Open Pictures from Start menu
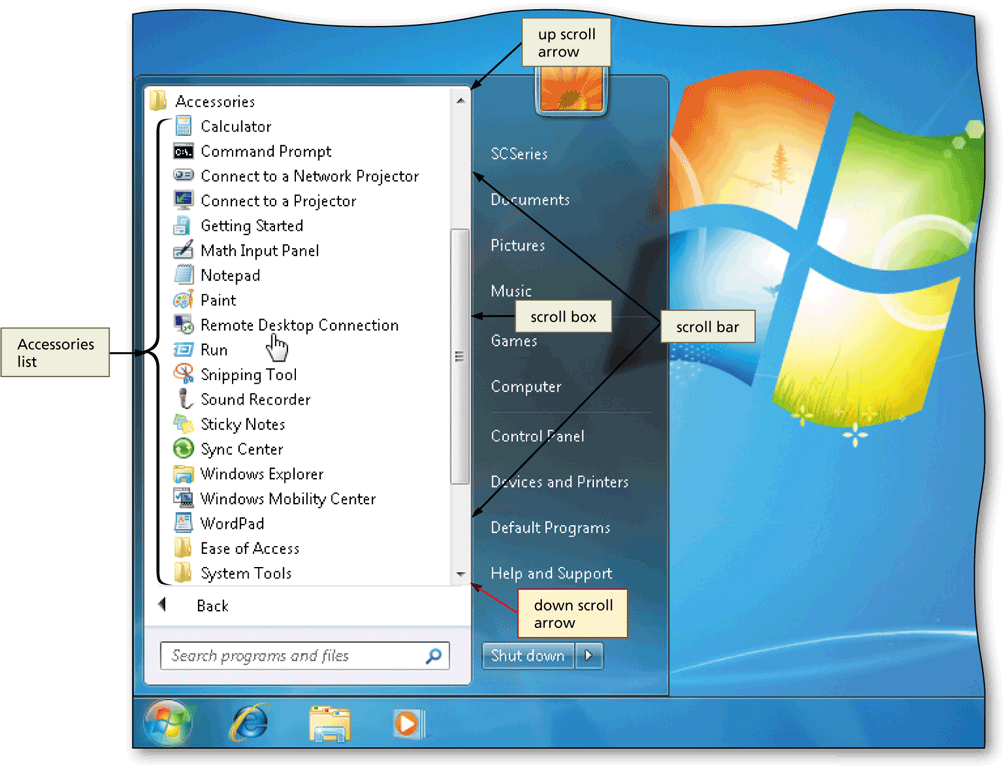 [518, 246]
